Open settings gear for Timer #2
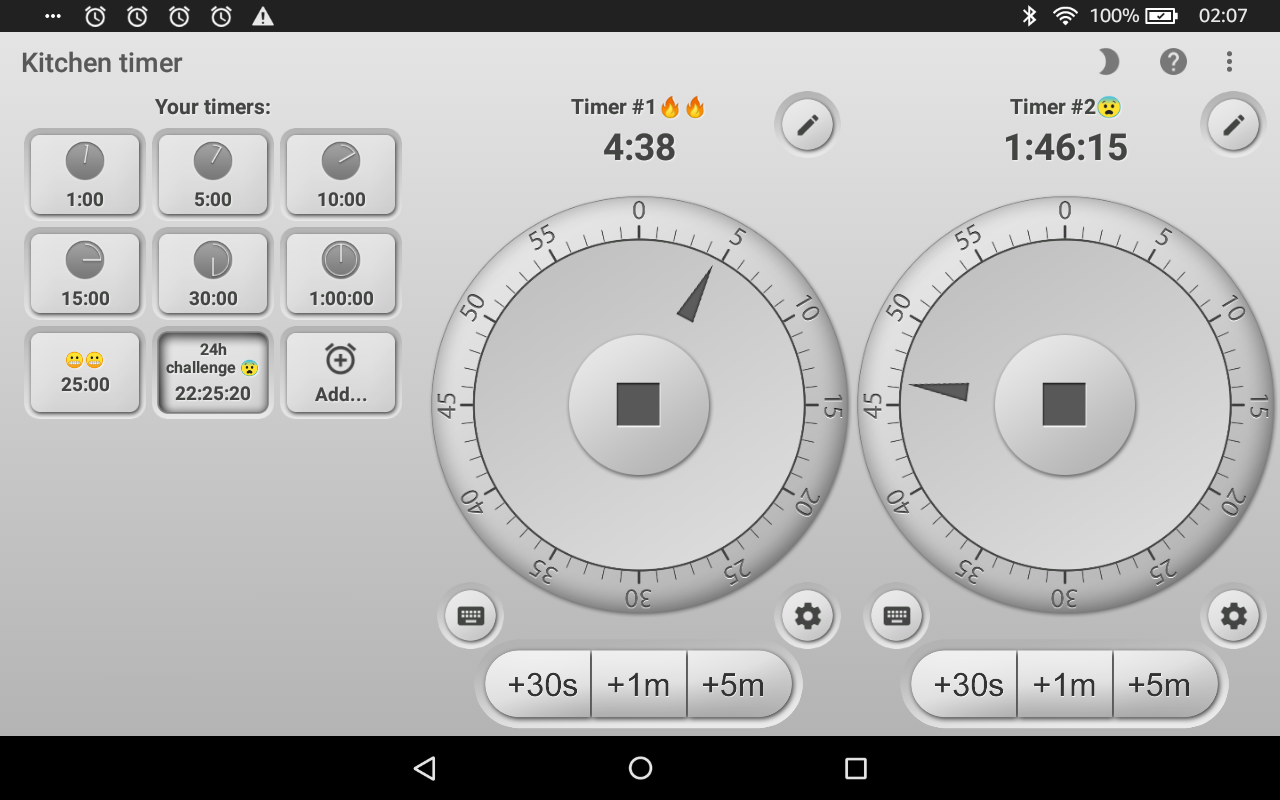 pyautogui.click(x=1232, y=617)
